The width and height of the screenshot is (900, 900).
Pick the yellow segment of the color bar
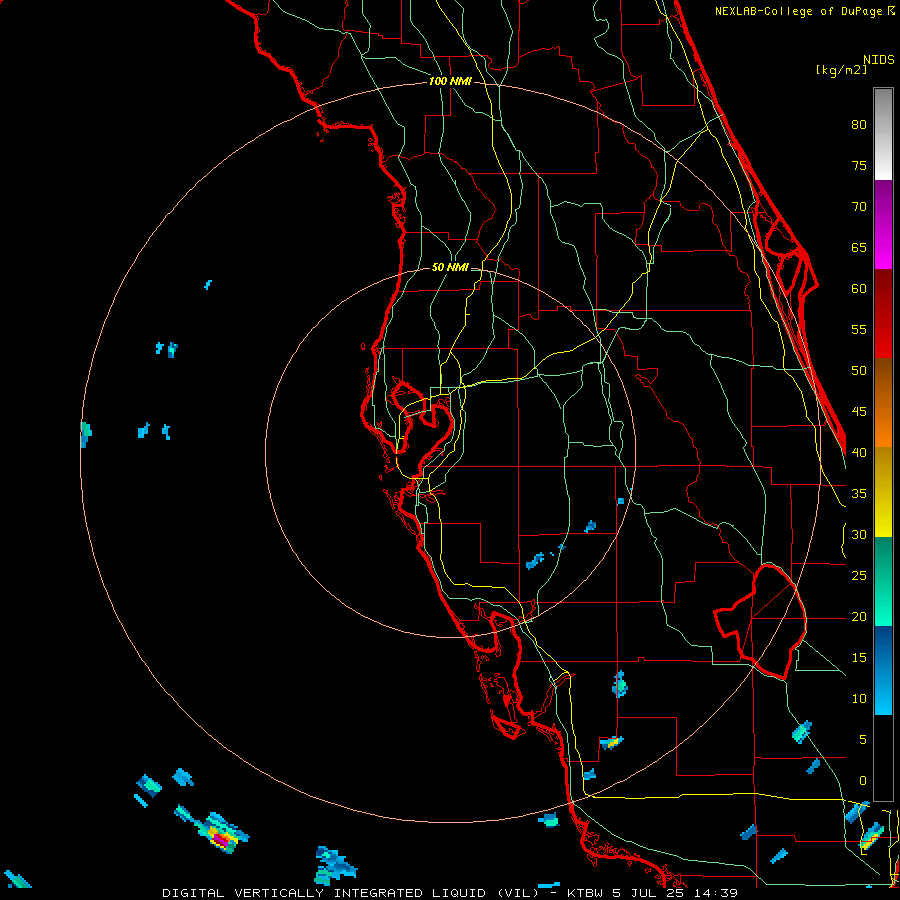point(883,492)
